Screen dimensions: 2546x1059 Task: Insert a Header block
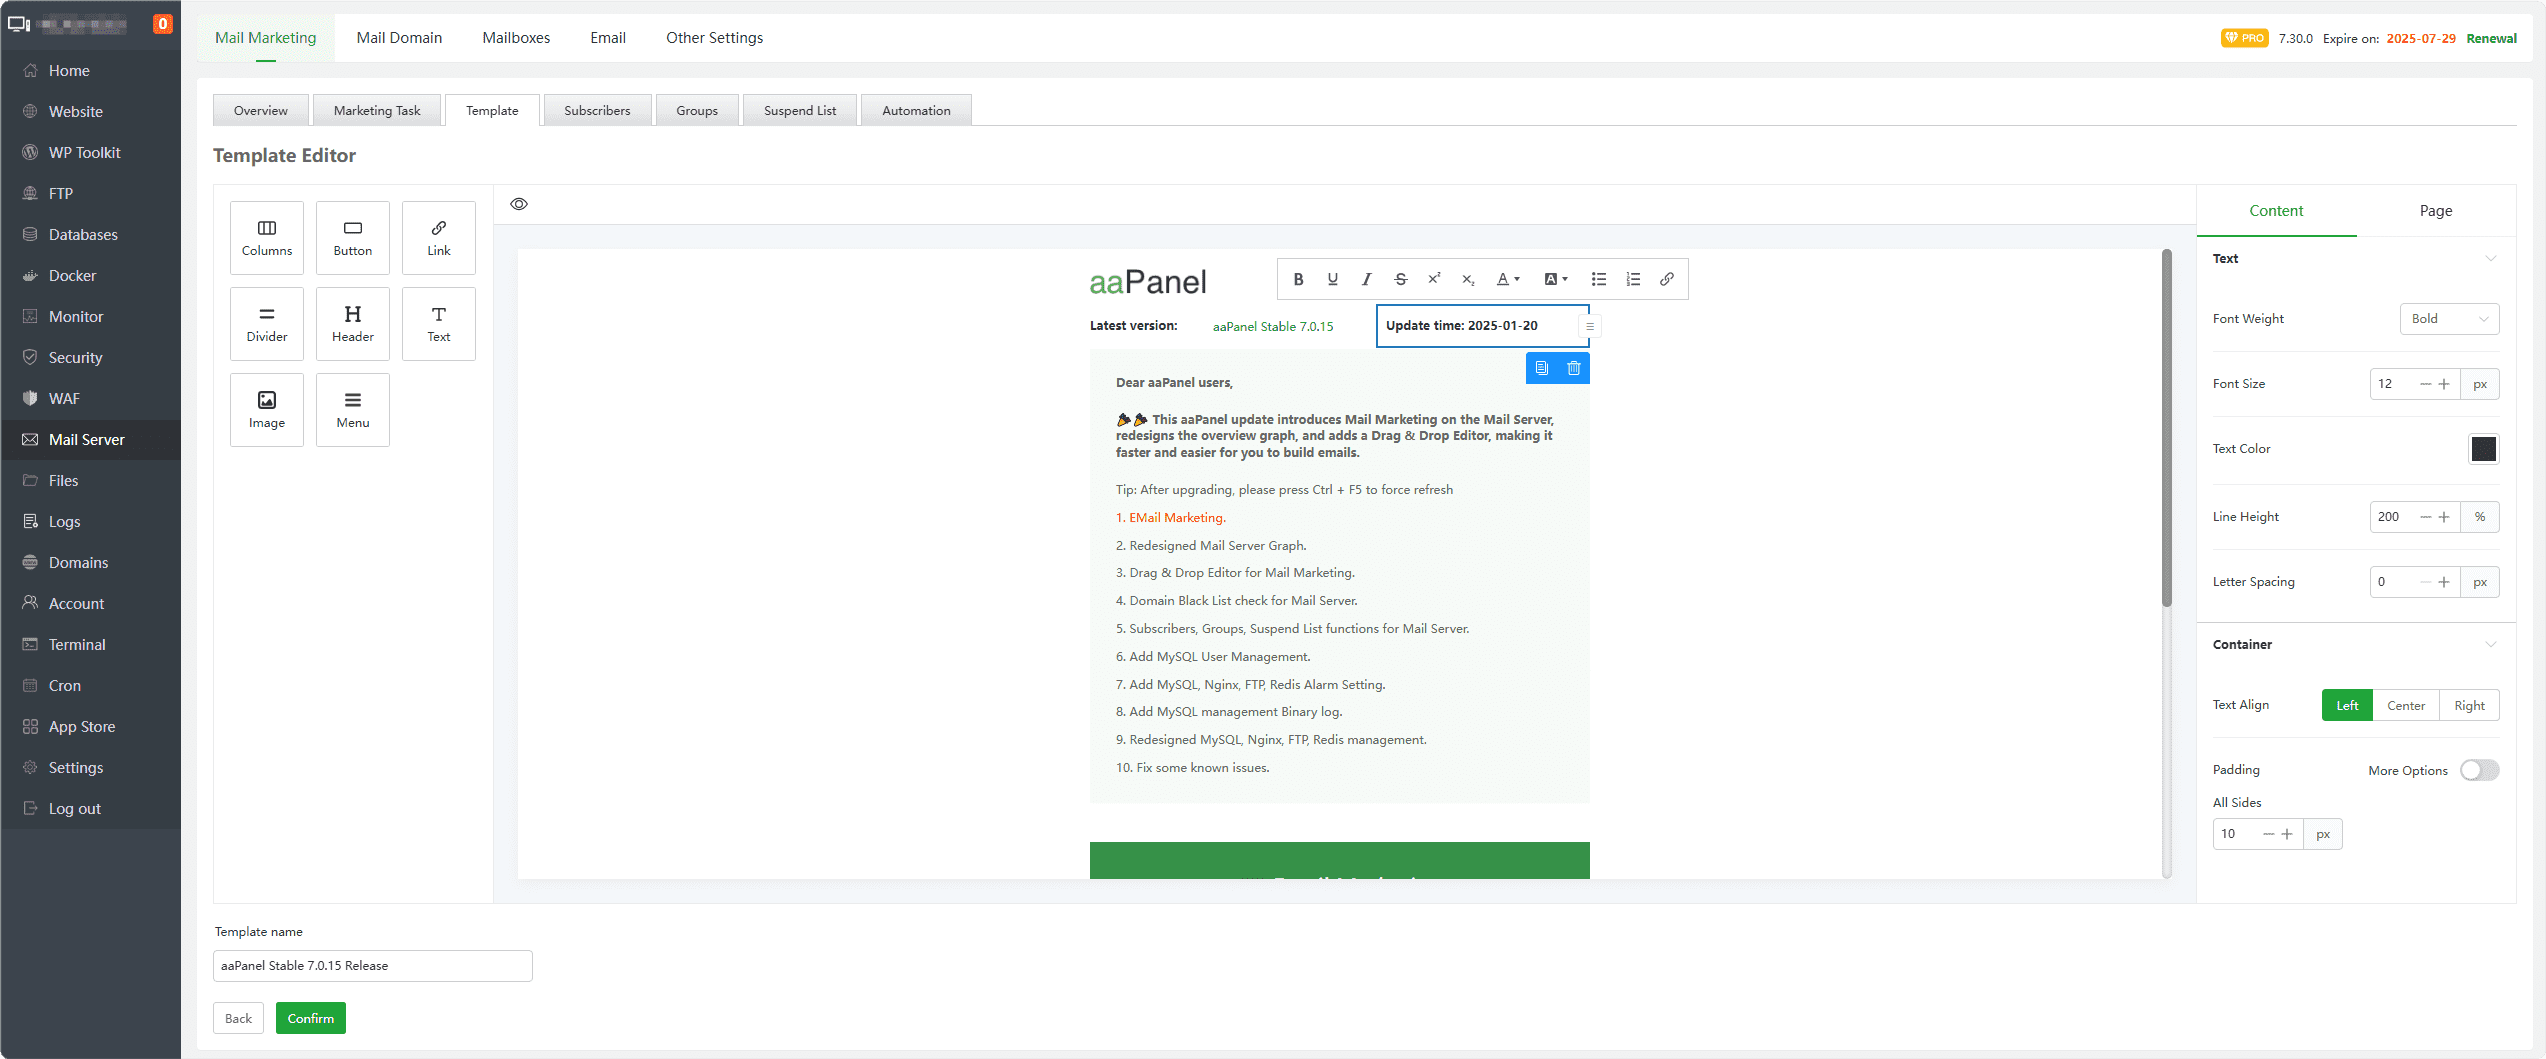353,324
